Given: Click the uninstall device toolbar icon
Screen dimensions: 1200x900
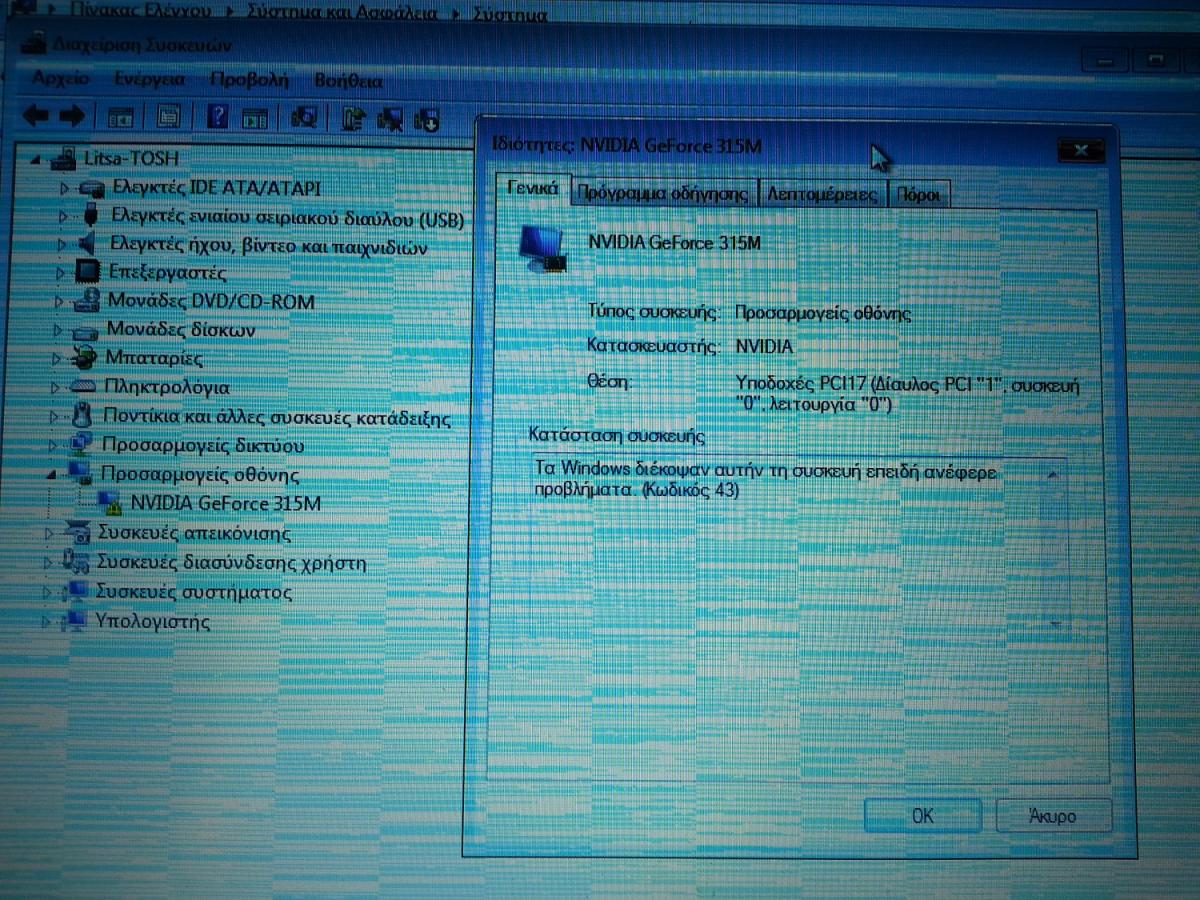Looking at the screenshot, I should tap(391, 119).
